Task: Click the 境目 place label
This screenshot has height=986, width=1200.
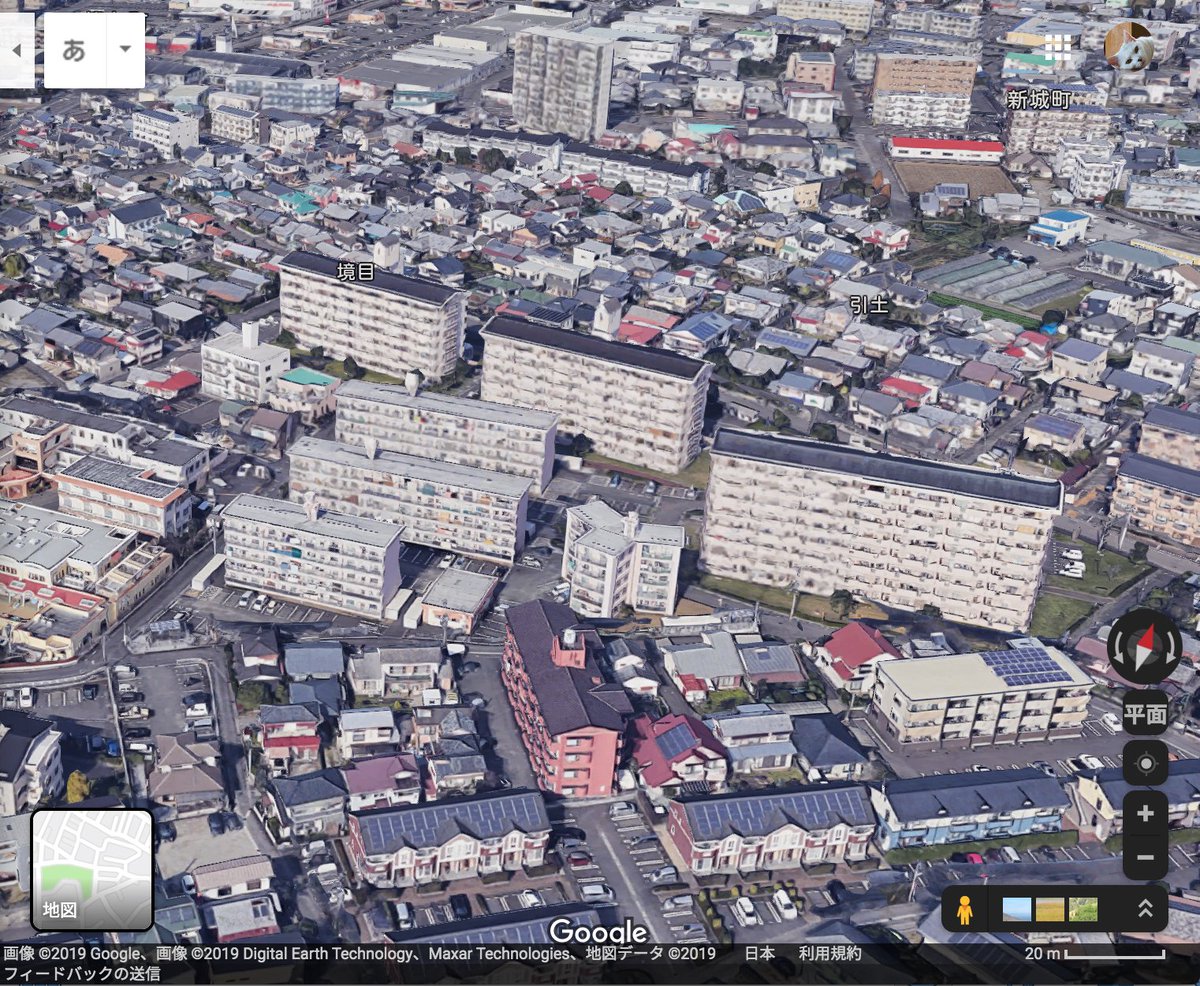Action: (356, 271)
